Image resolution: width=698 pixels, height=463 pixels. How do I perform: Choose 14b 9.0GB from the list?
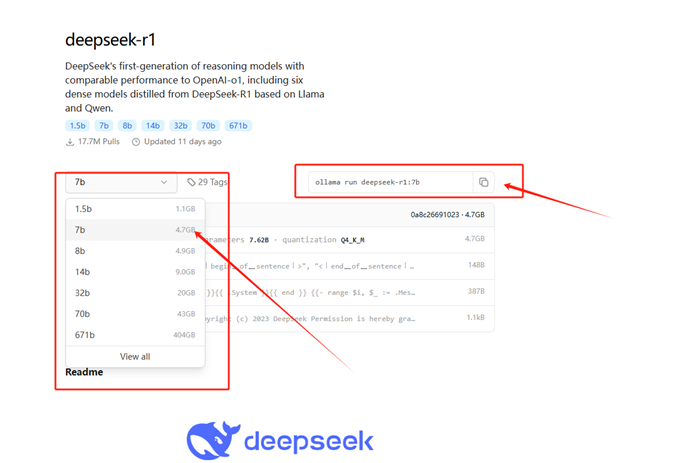pos(135,272)
